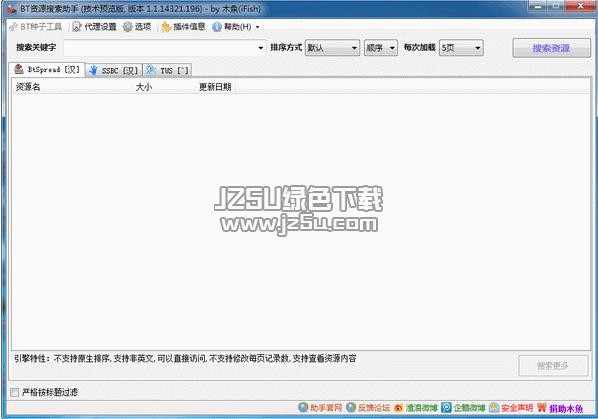Click the proxy settings document icon
This screenshot has height=419, width=598.
click(77, 27)
